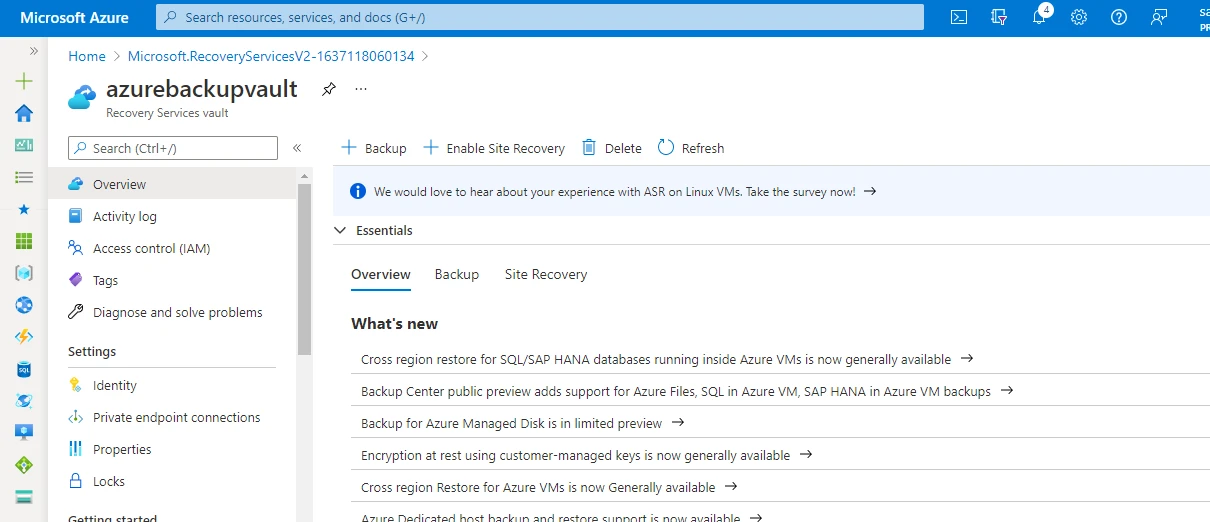Open Cross region Restore for Azure VMs news

point(549,487)
